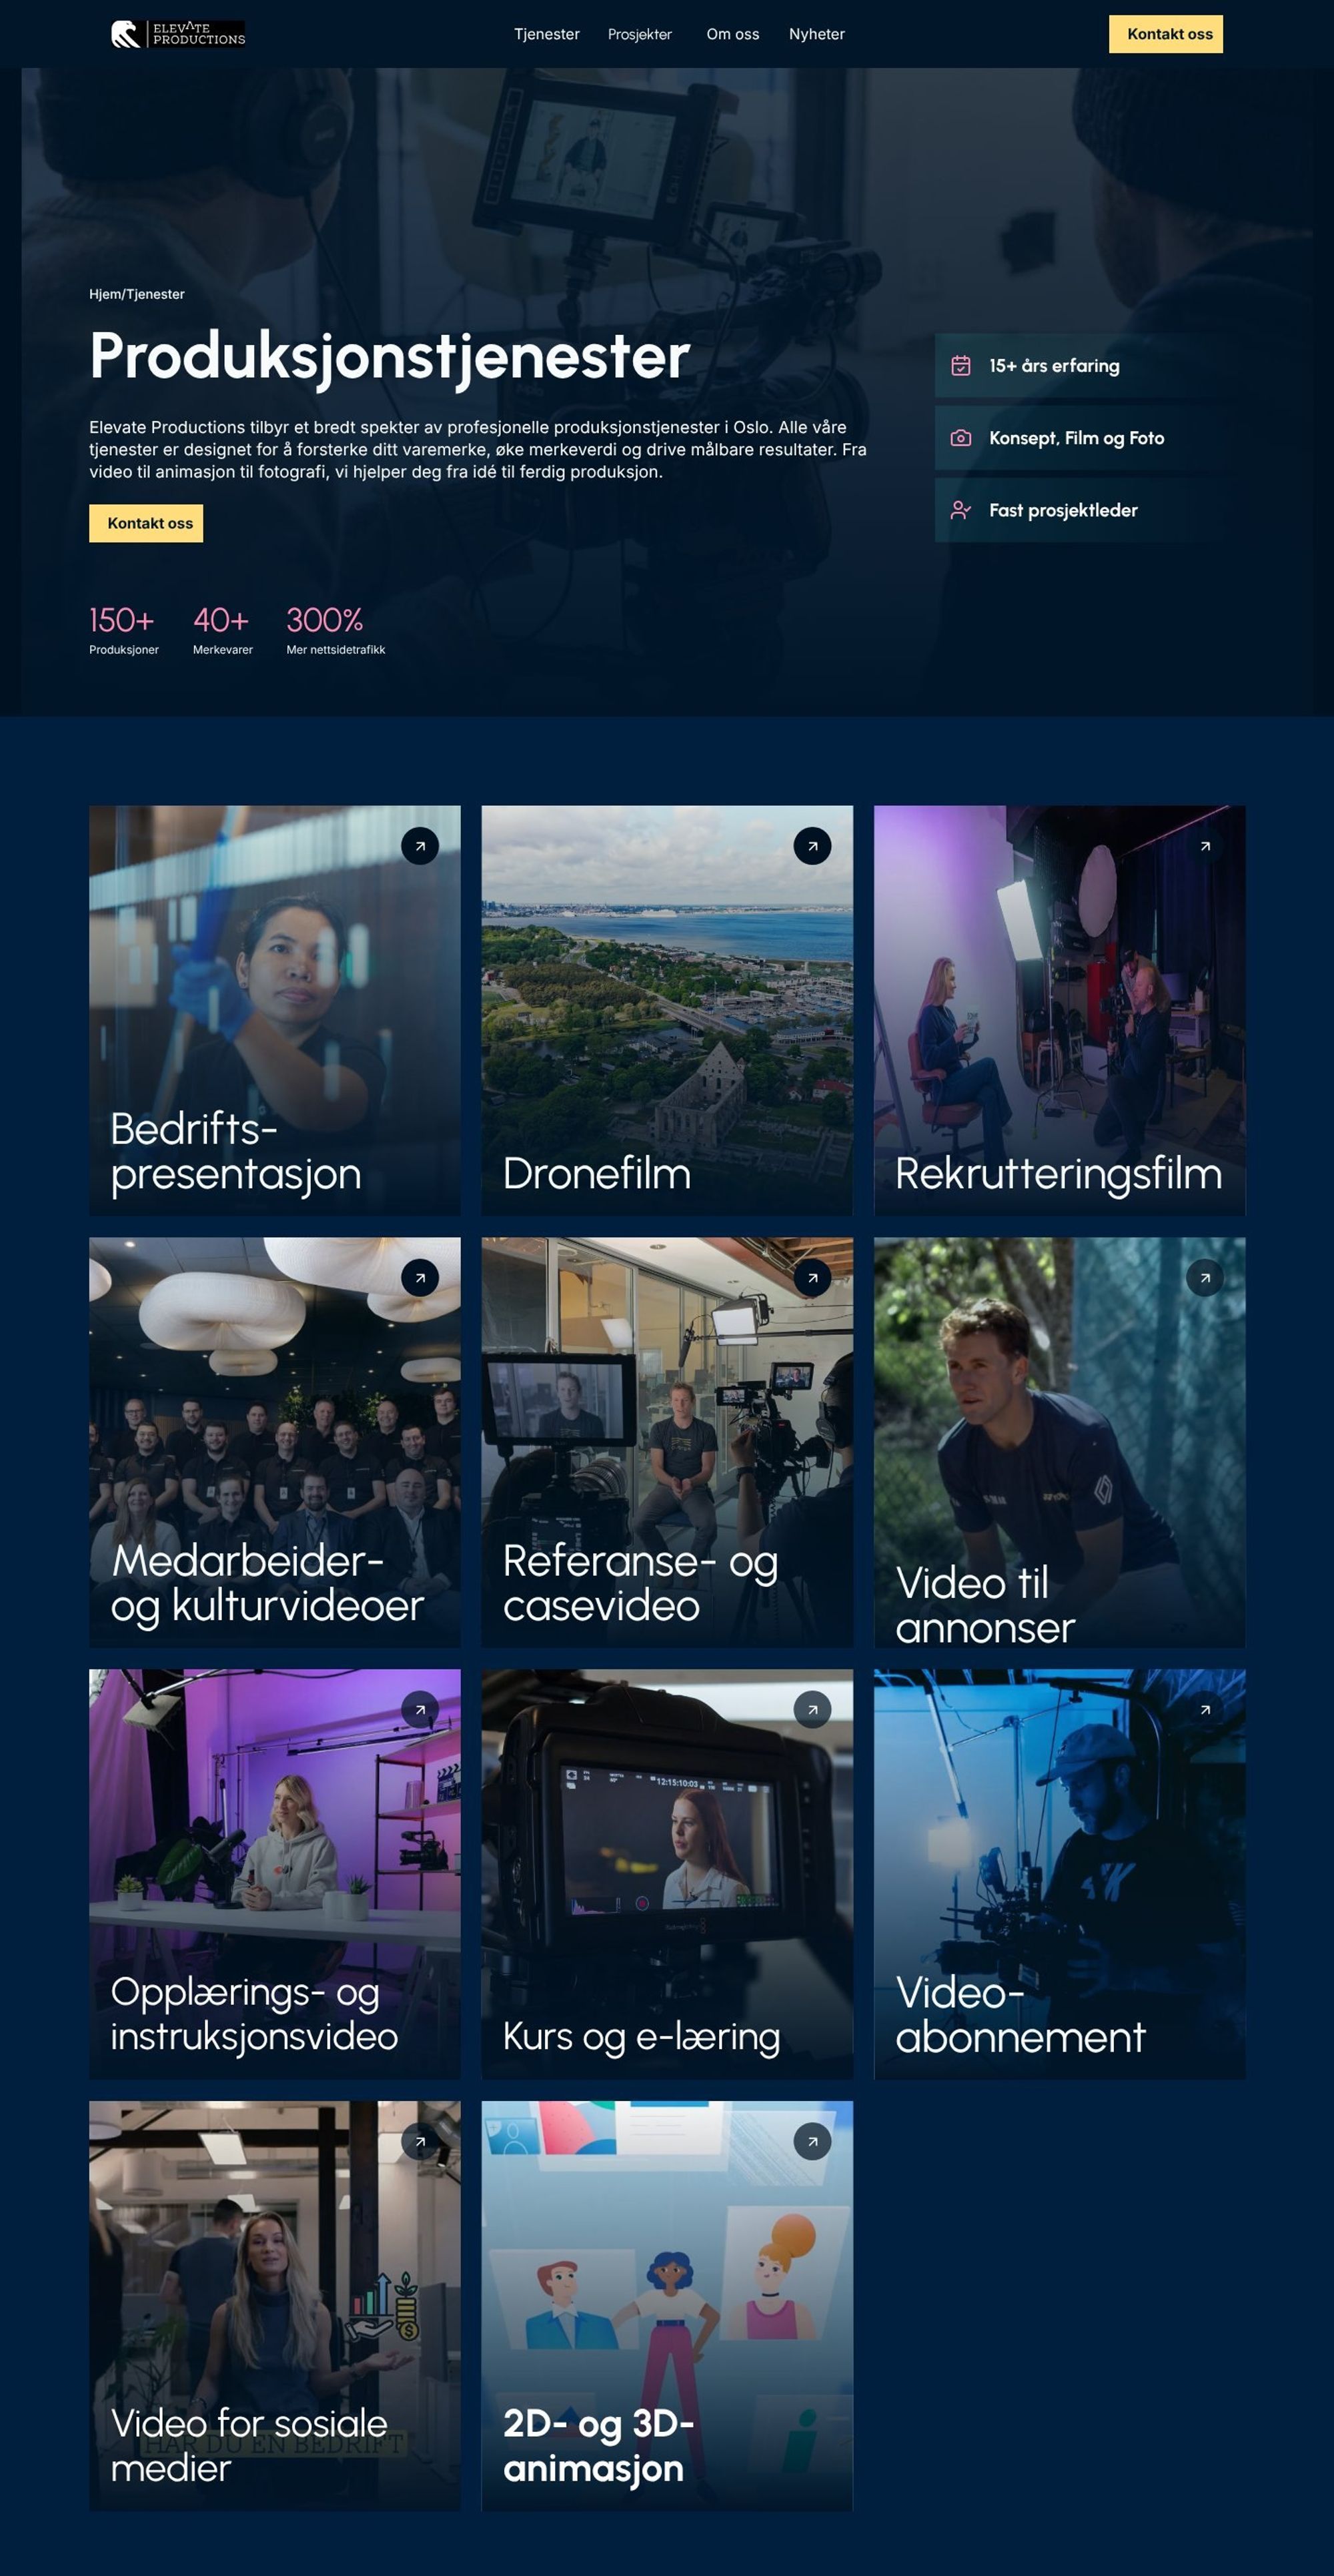1334x2576 pixels.
Task: Click the 40+ Merkevarer statistic
Action: point(223,630)
